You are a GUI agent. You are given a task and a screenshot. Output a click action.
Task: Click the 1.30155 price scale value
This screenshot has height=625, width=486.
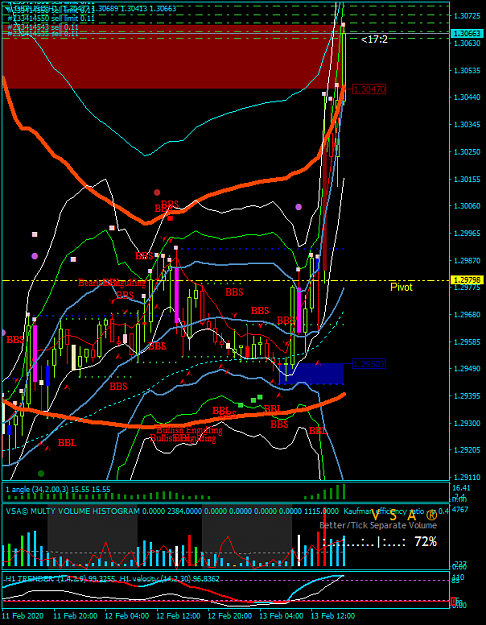click(467, 179)
